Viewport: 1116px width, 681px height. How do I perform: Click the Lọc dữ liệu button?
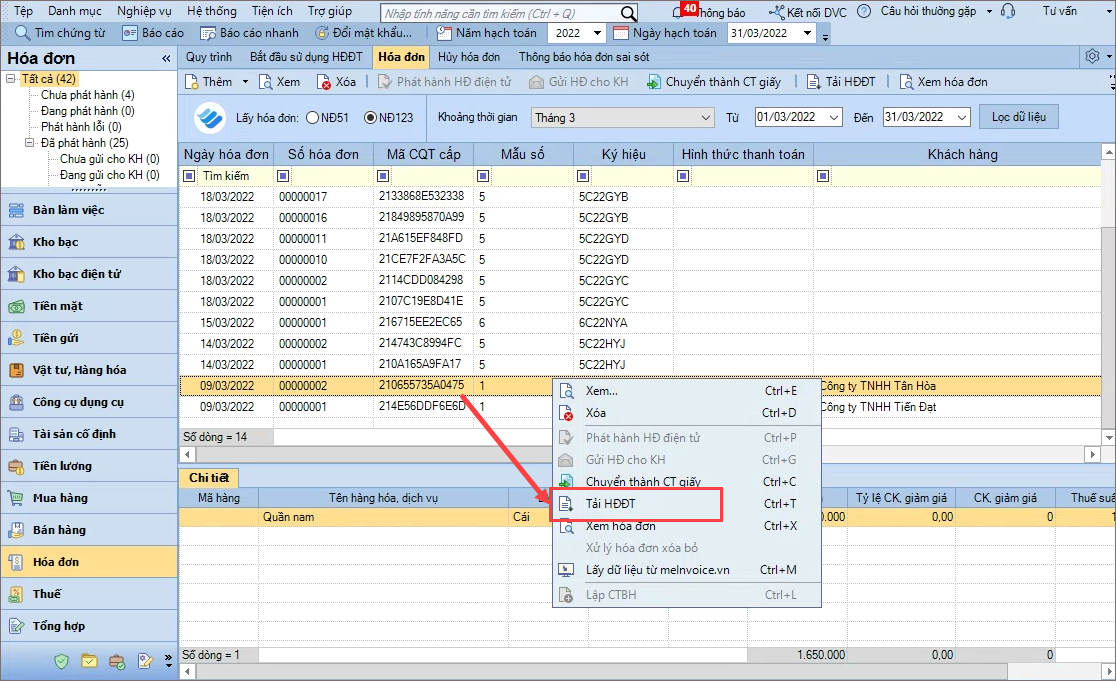pyautogui.click(x=1018, y=117)
